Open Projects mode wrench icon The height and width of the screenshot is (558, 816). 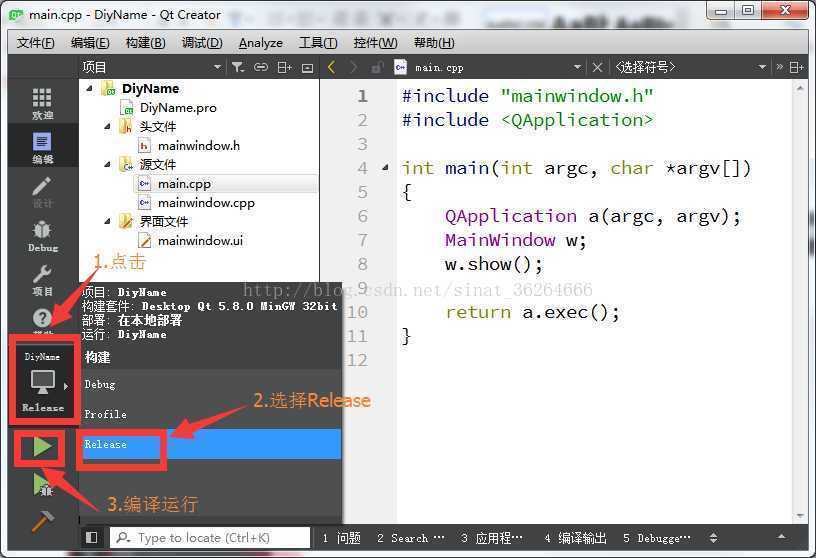pos(42,280)
